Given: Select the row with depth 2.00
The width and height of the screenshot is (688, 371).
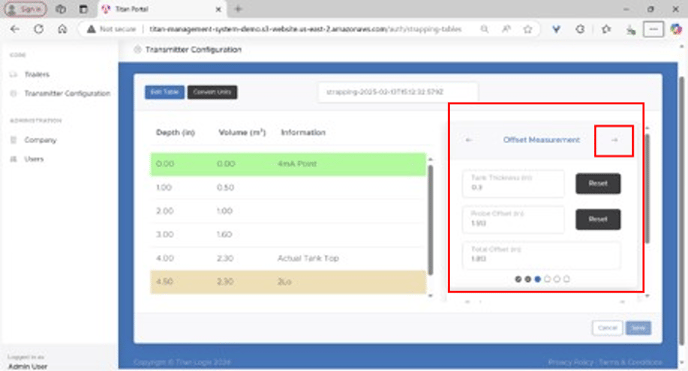Looking at the screenshot, I should (288, 211).
